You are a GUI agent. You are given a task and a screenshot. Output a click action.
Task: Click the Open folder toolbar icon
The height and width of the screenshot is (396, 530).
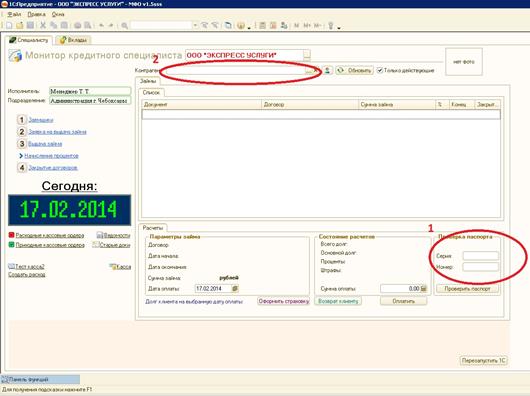click(20, 25)
